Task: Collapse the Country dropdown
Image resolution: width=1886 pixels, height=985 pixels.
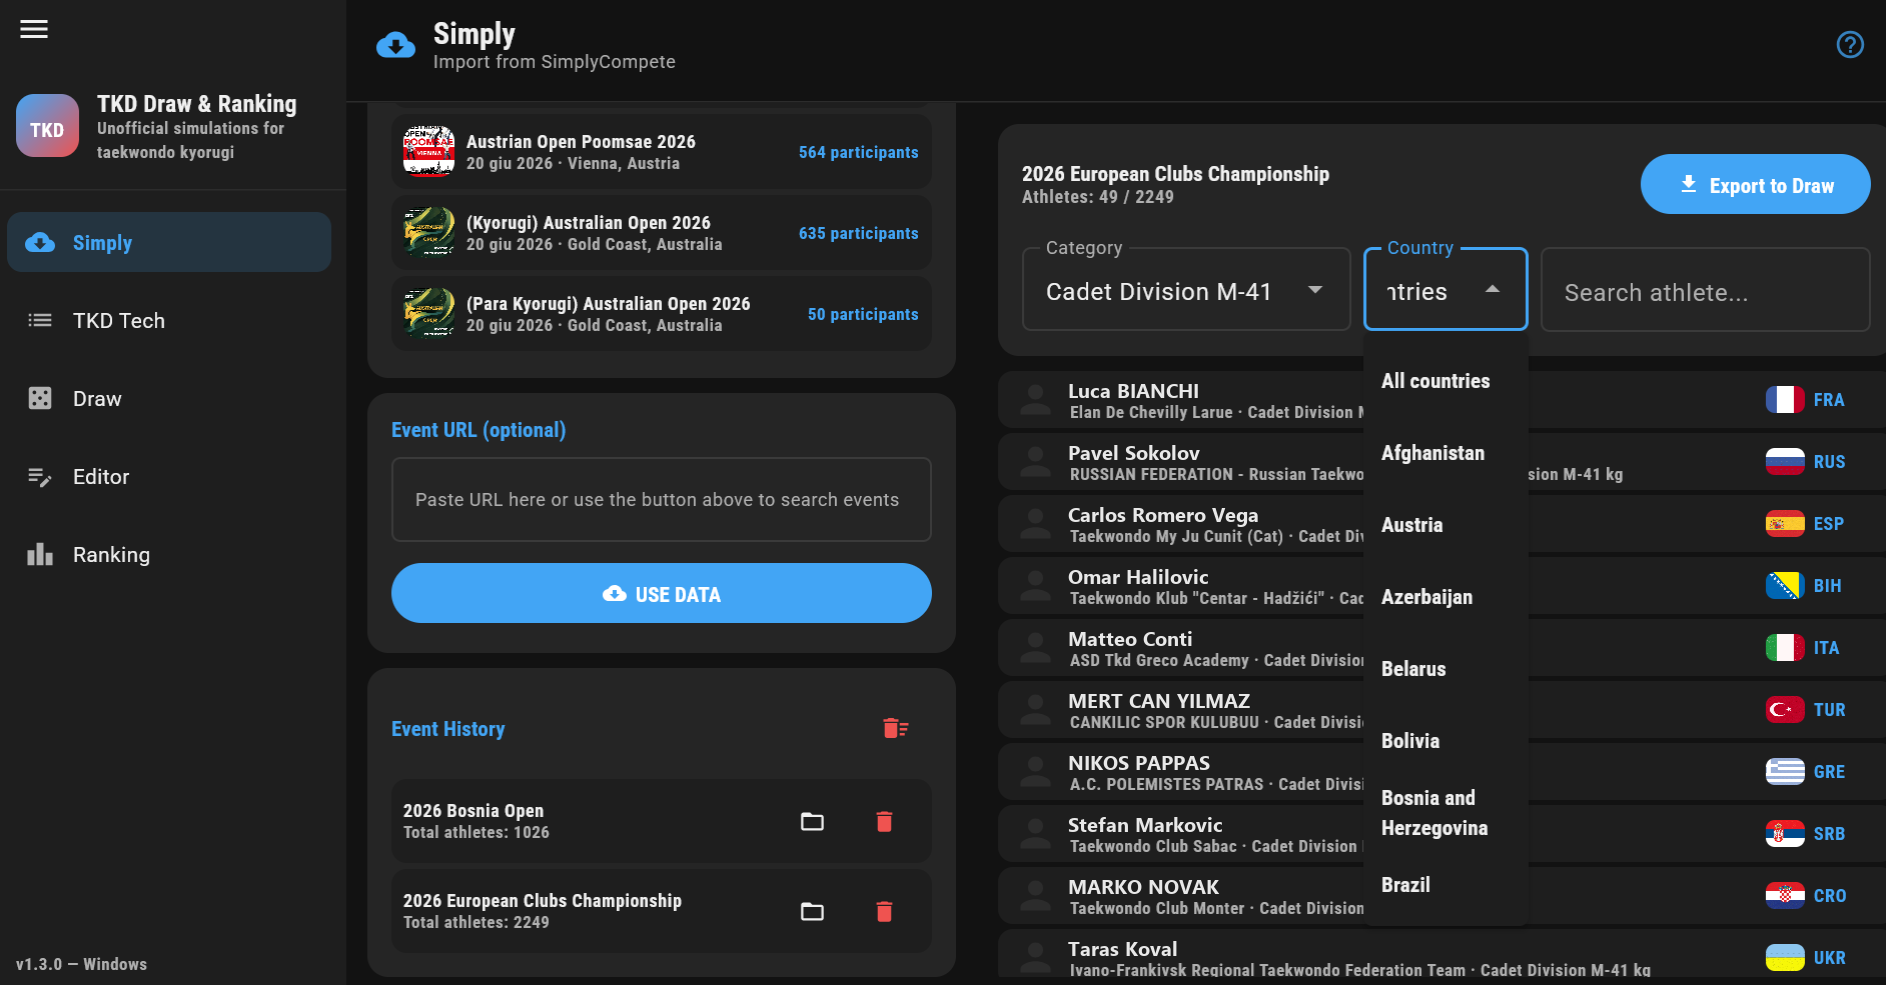Action: click(x=1445, y=290)
